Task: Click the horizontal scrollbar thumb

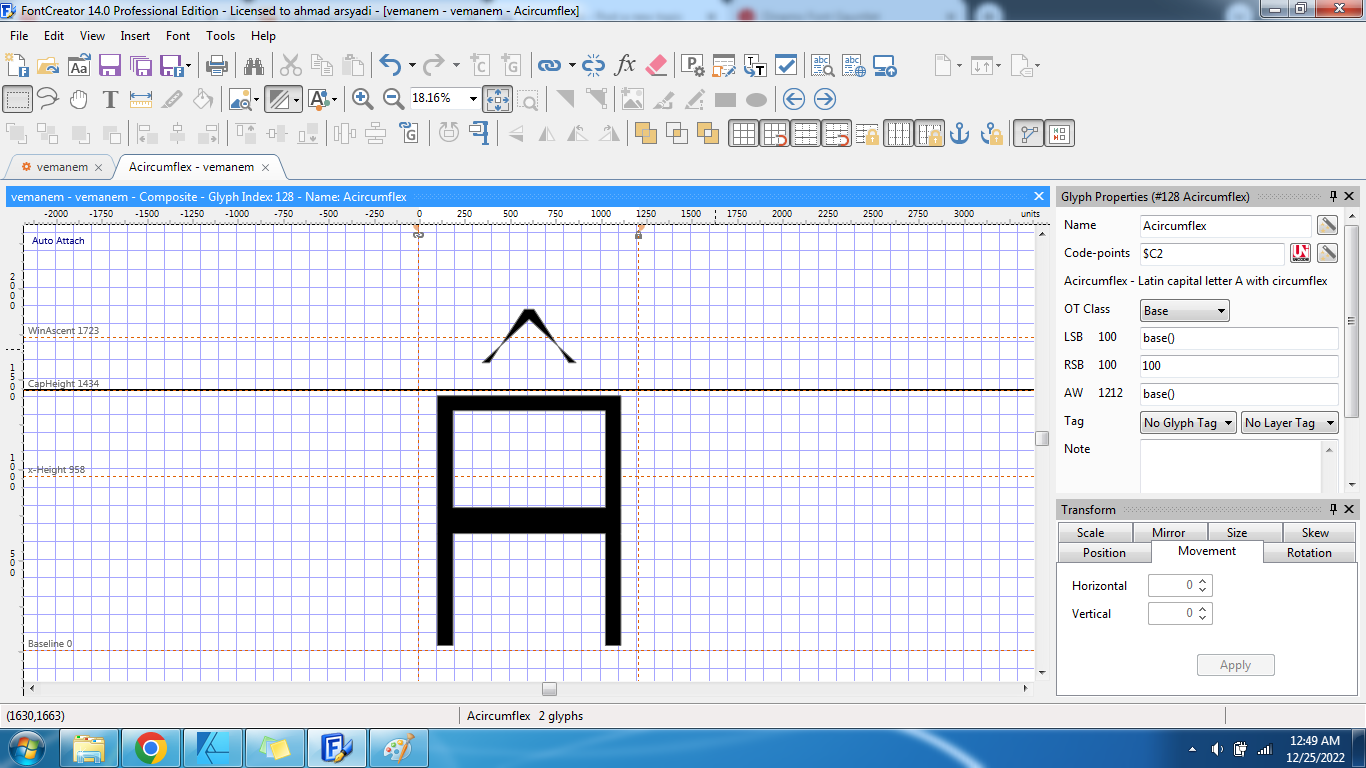Action: (549, 689)
